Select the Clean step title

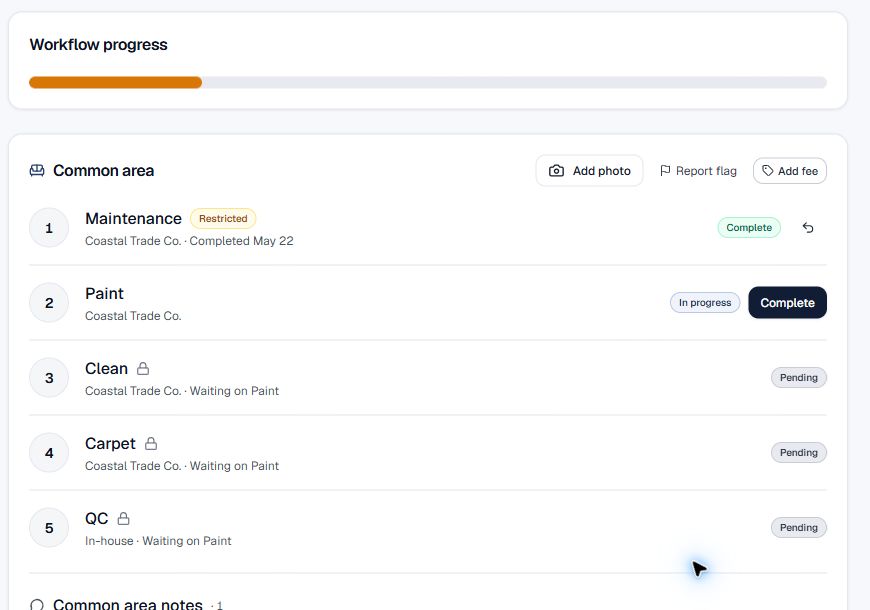pos(107,369)
